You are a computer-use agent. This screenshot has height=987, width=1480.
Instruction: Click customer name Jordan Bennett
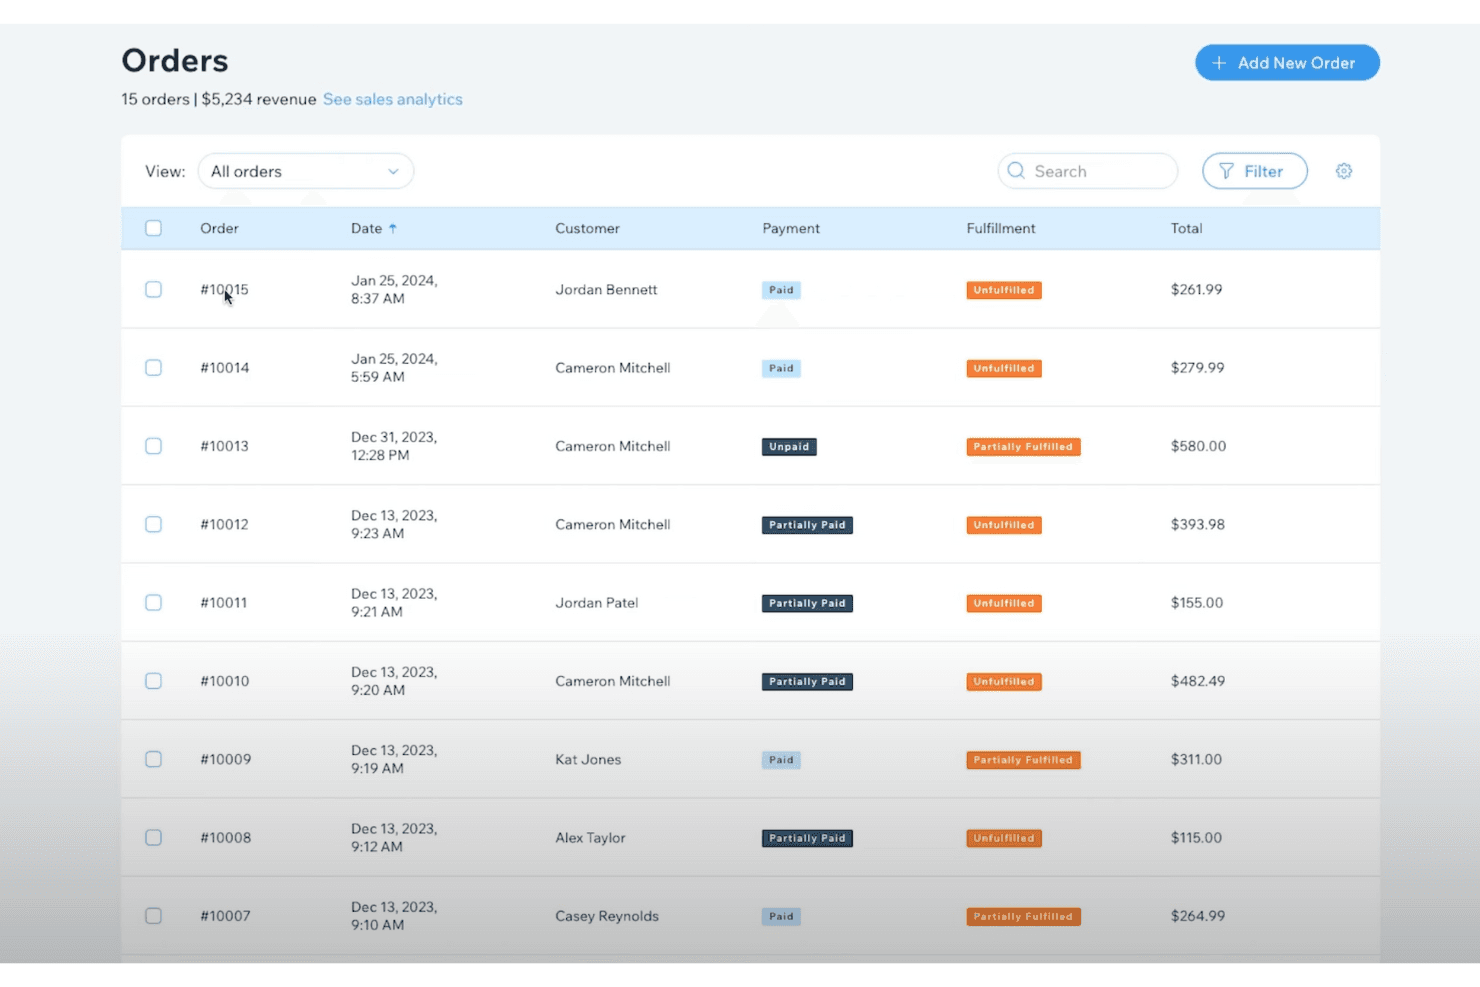606,289
